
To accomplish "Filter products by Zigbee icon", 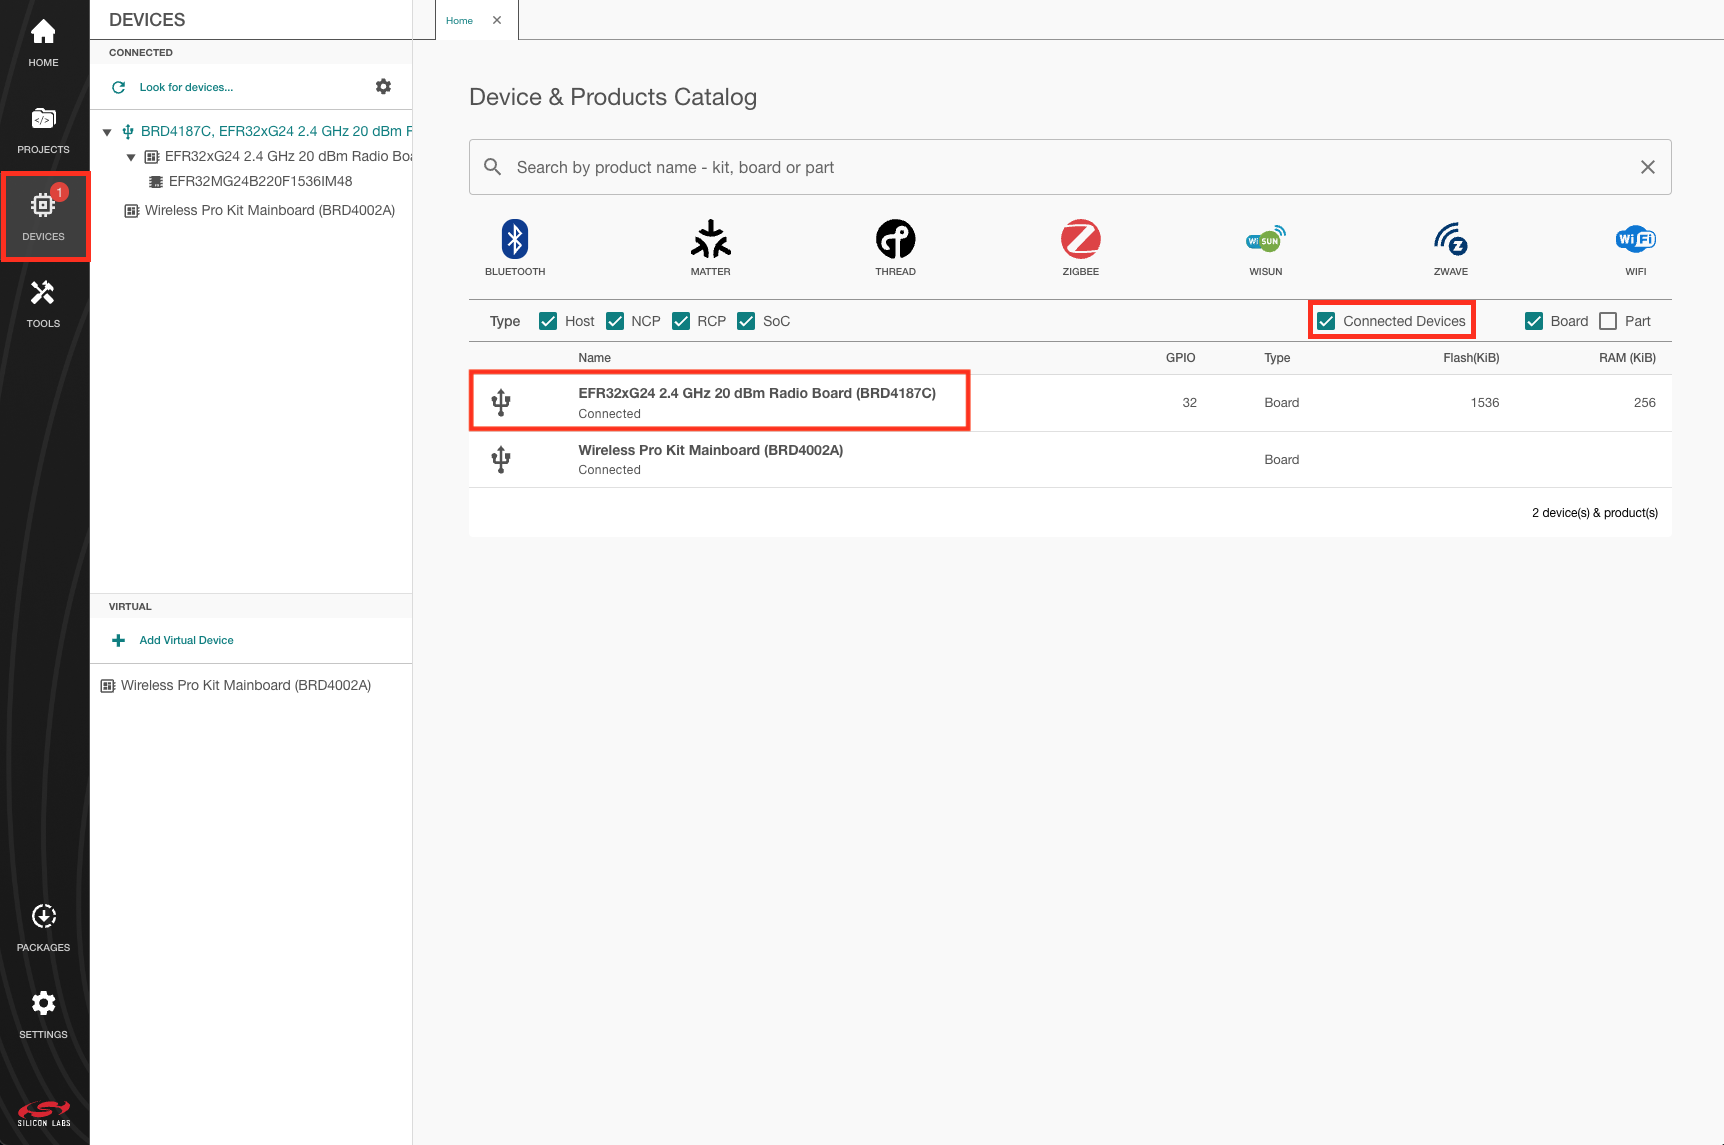I will (1080, 241).
